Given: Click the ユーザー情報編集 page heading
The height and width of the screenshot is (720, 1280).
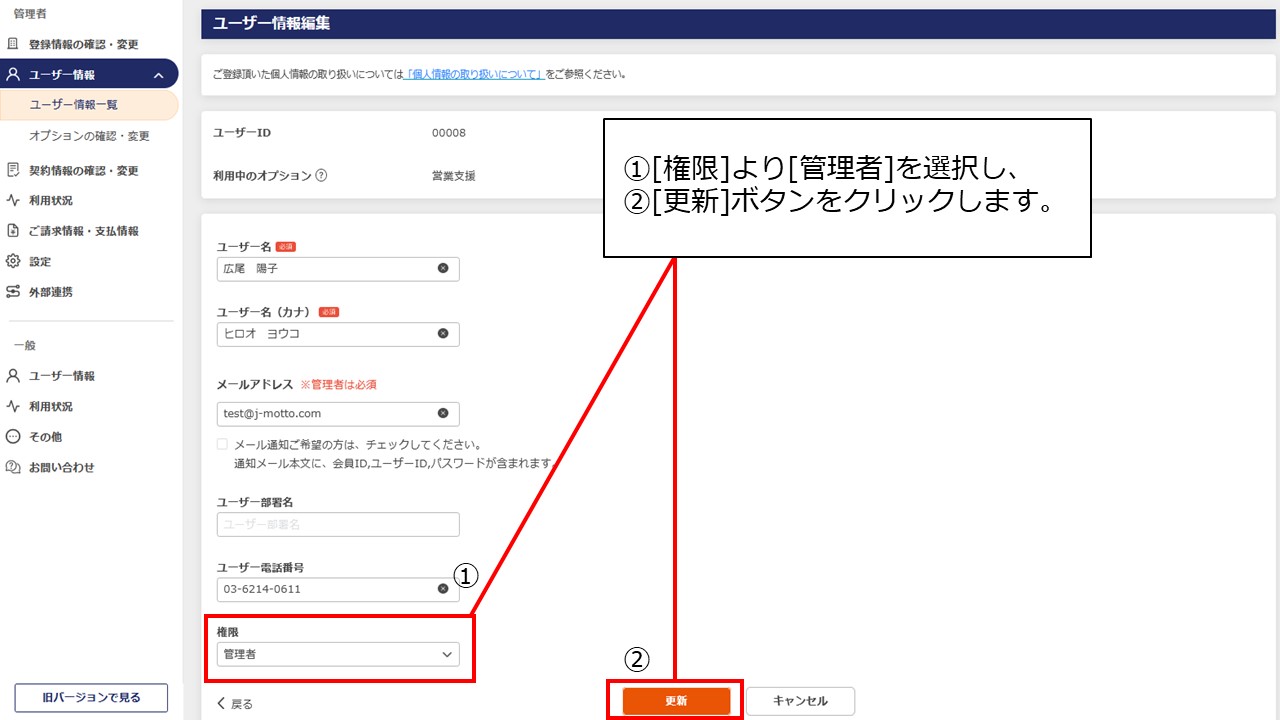Looking at the screenshot, I should click(x=272, y=24).
